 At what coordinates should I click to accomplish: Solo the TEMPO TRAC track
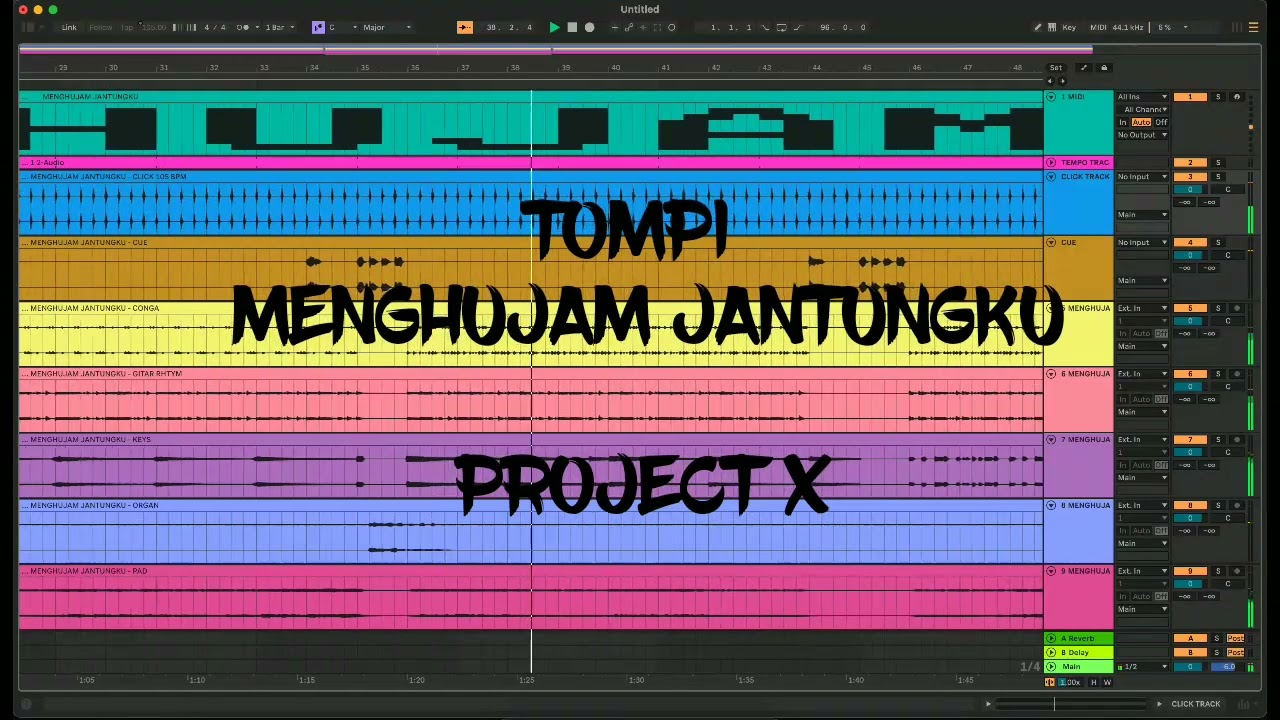[x=1218, y=163]
